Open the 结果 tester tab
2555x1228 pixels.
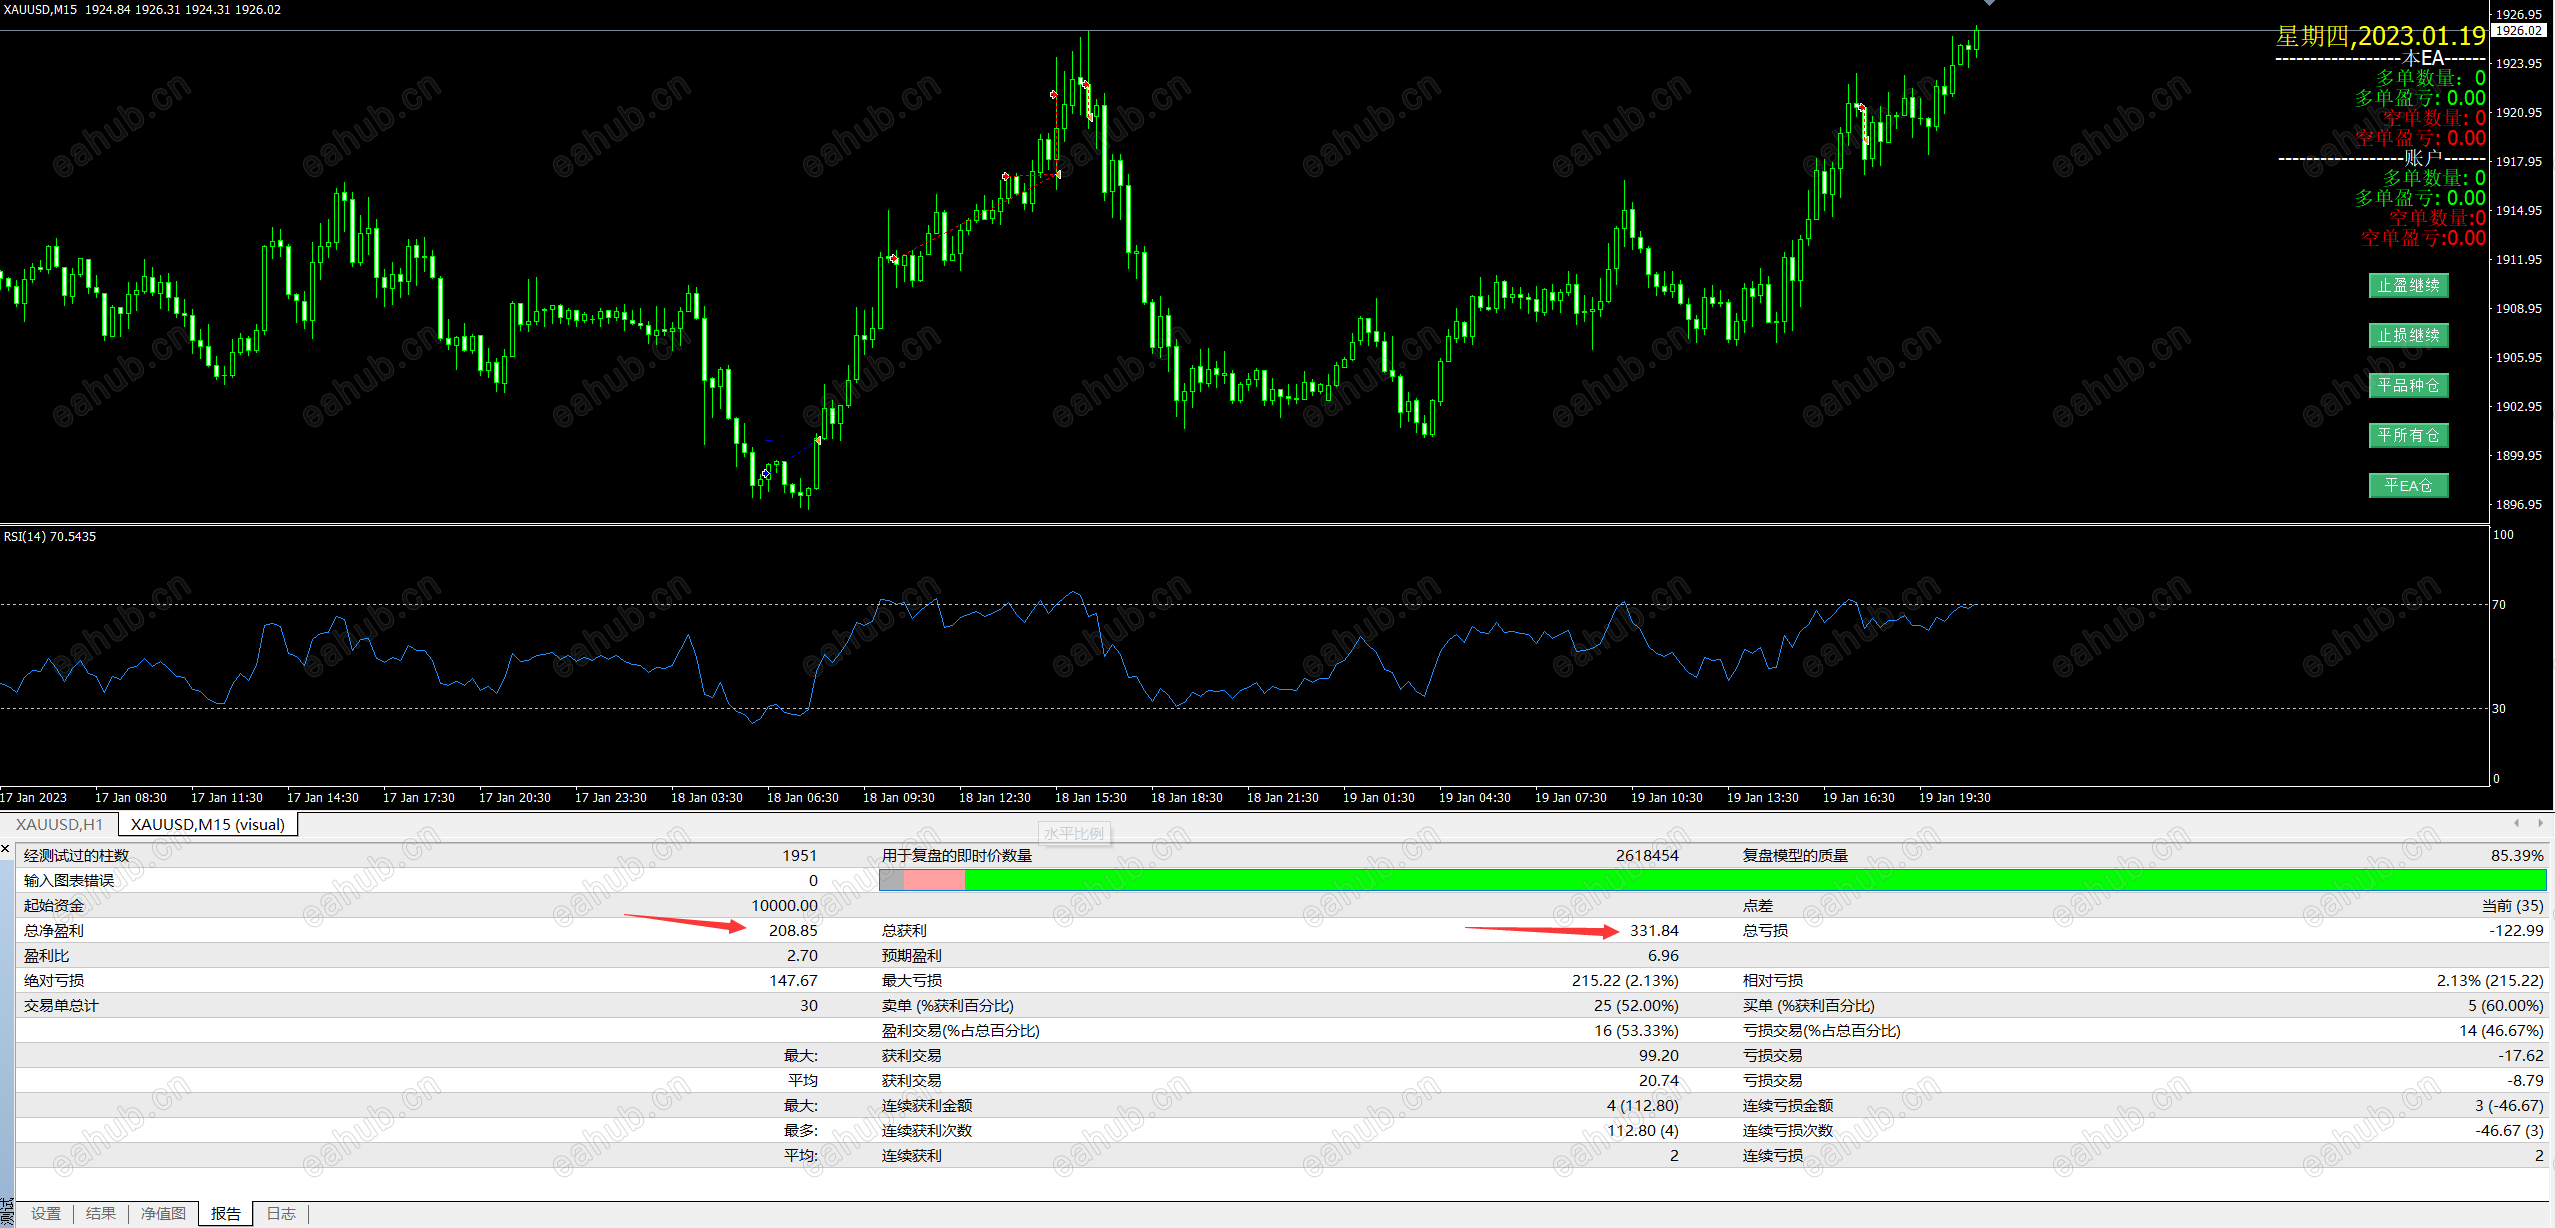pyautogui.click(x=101, y=1214)
